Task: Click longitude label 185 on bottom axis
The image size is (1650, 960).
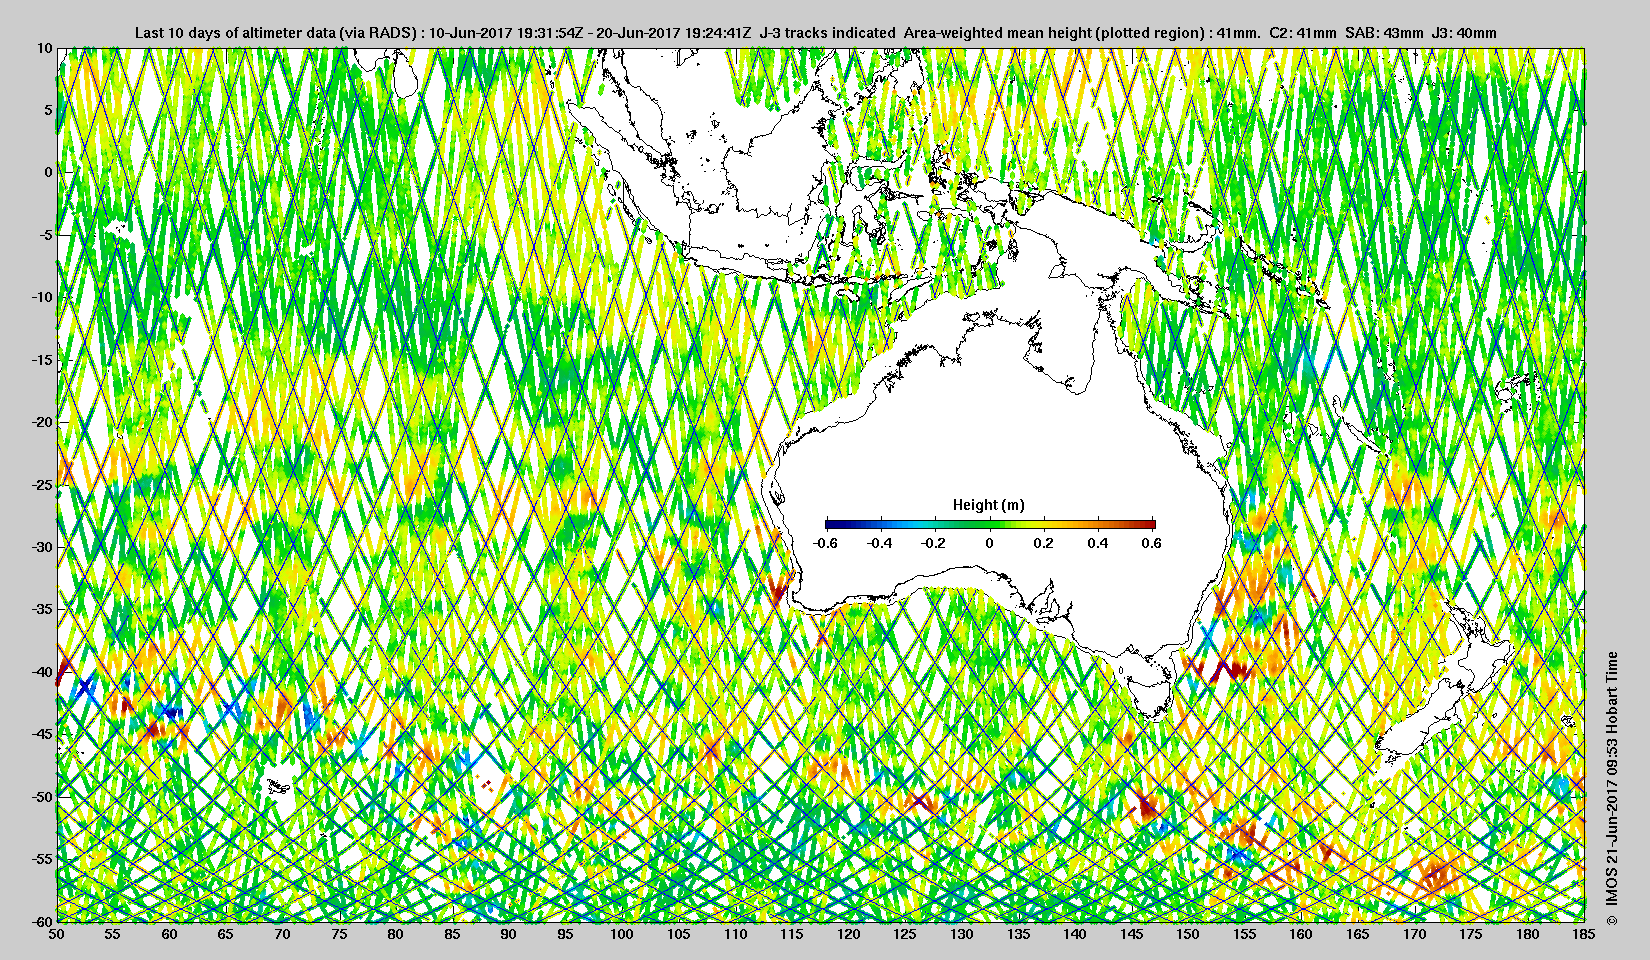Action: click(1584, 934)
